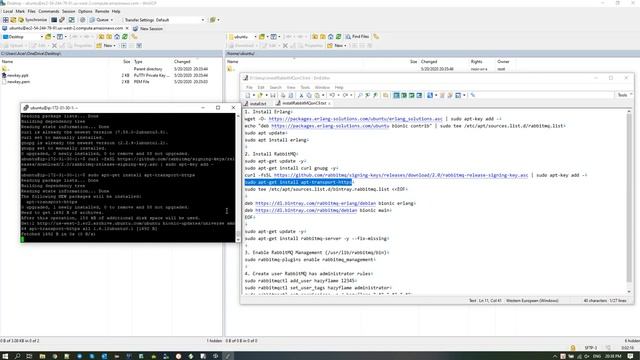The image size is (640, 360).
Task: Select the newkey.pem file
Action: [x=16, y=82]
